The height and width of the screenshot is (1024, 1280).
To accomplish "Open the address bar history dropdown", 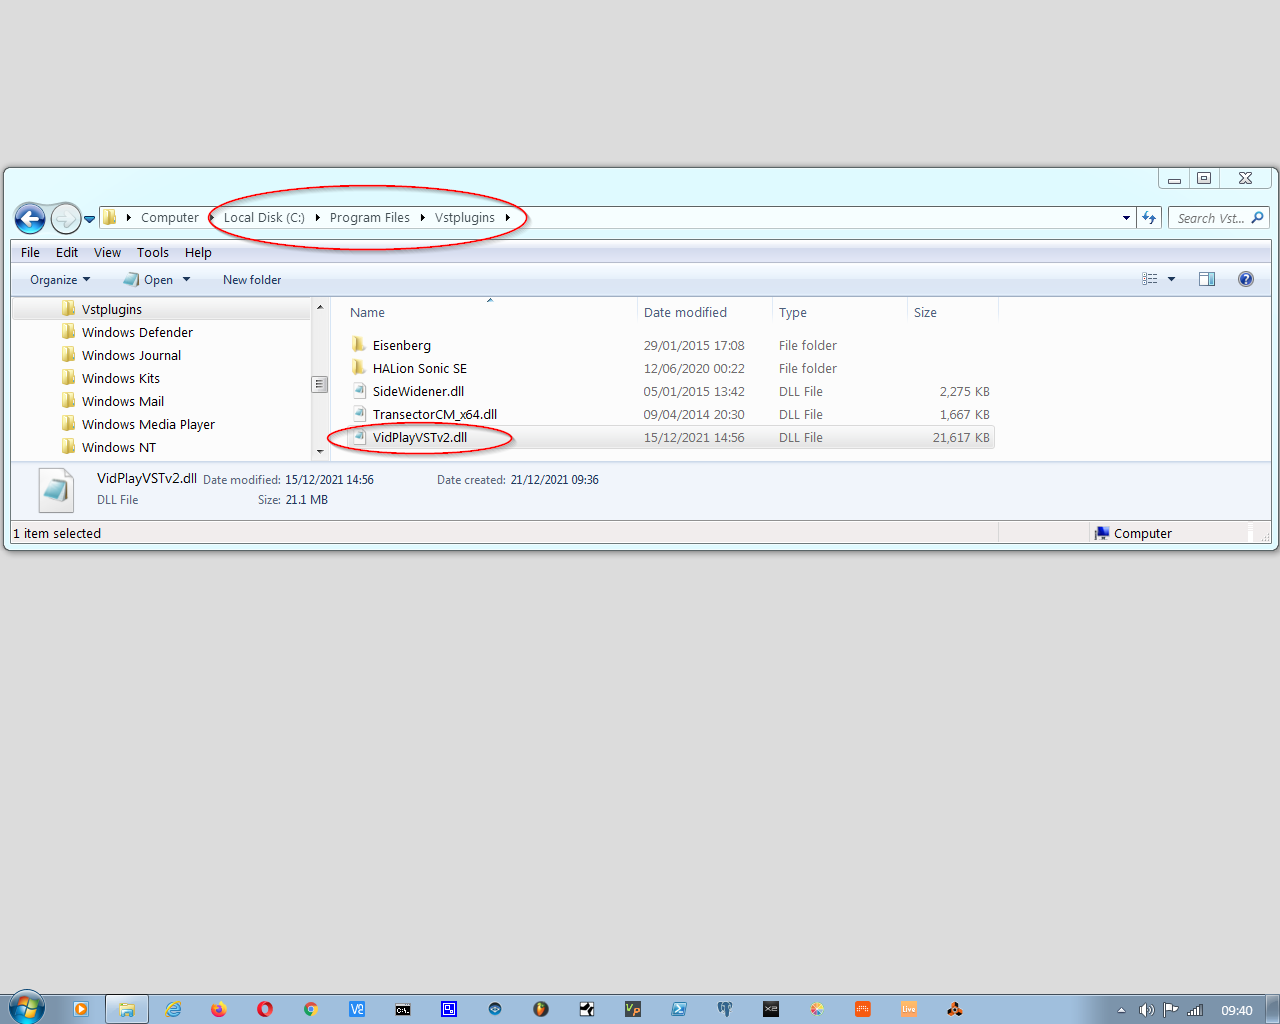I will 1126,218.
